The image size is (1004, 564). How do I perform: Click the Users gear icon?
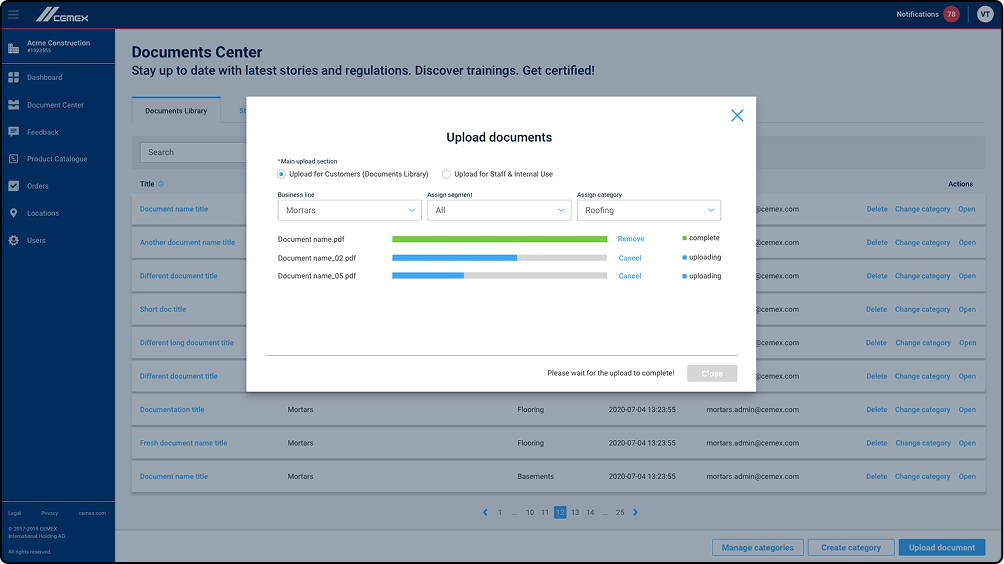coord(13,240)
